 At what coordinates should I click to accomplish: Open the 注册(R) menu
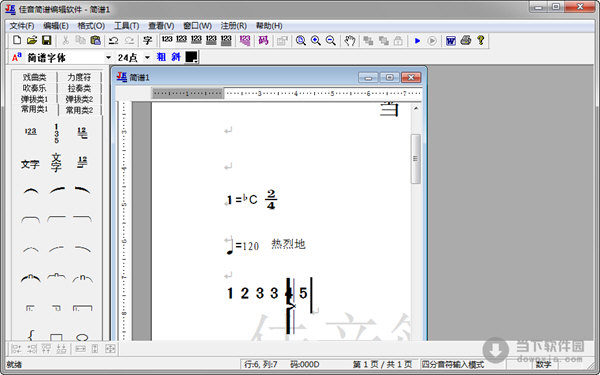pos(233,26)
